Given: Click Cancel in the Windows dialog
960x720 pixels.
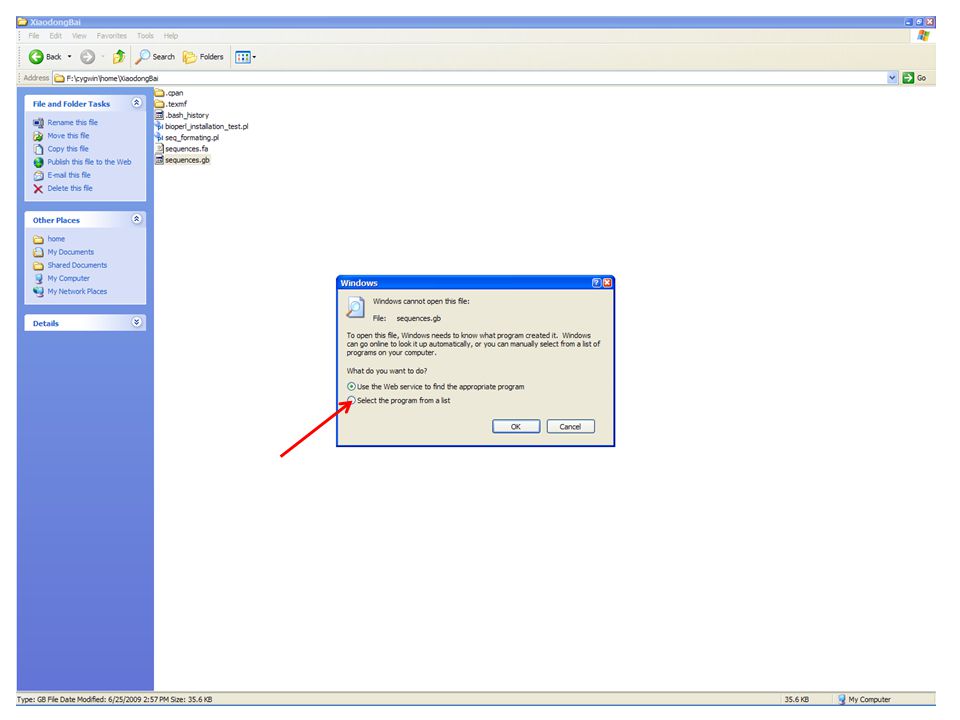Looking at the screenshot, I should [570, 426].
